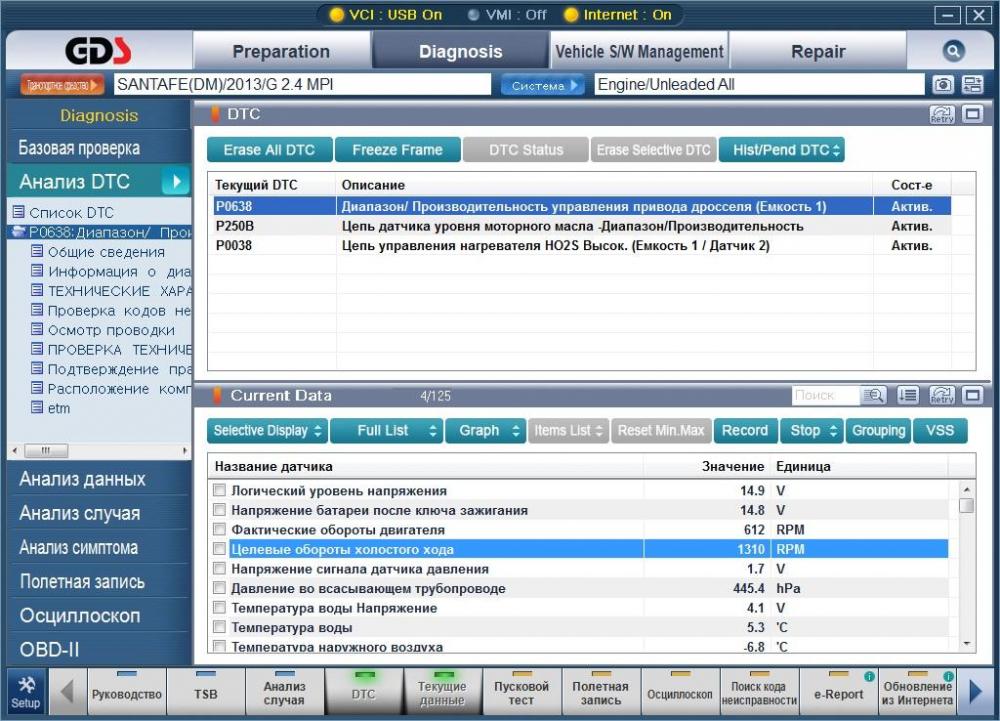Image resolution: width=1000 pixels, height=721 pixels.
Task: Switch to the Preparation tab
Action: [281, 52]
